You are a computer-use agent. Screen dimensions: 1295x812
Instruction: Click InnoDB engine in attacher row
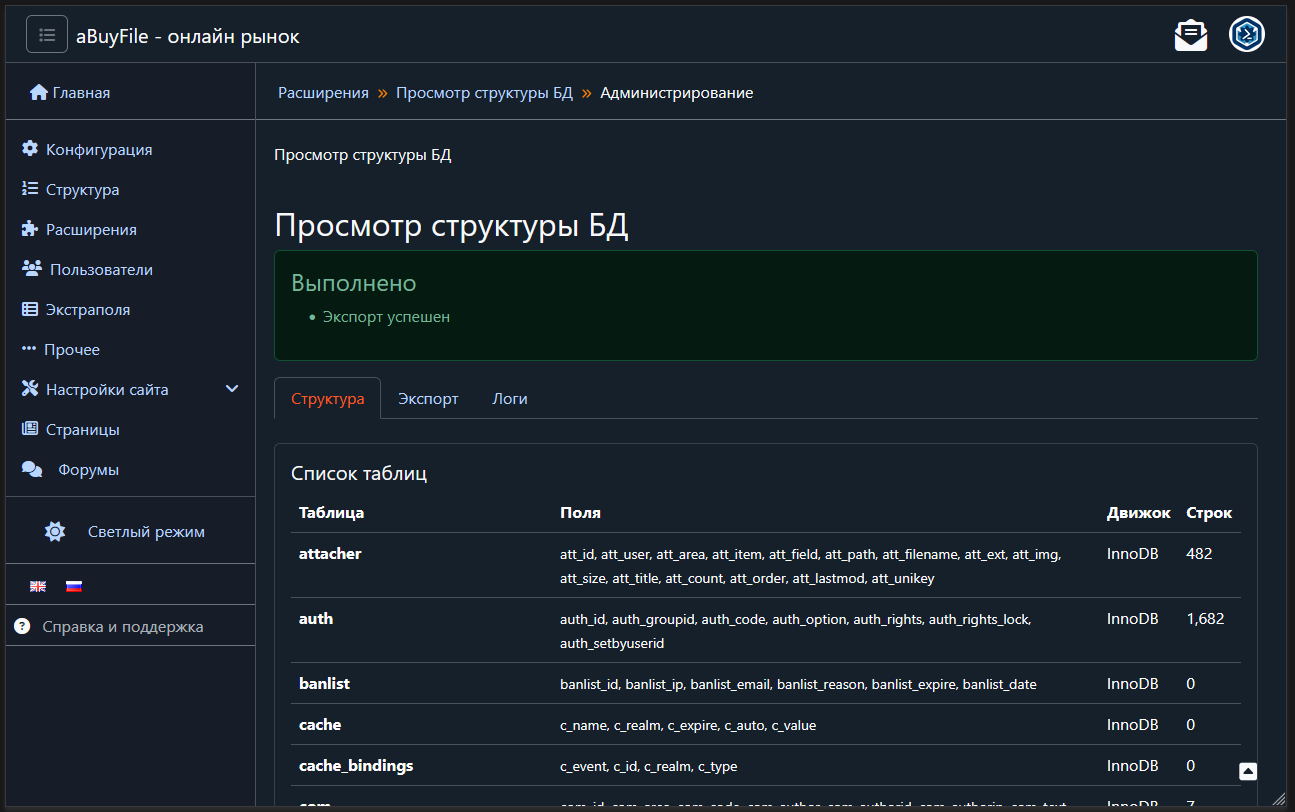coord(1133,553)
